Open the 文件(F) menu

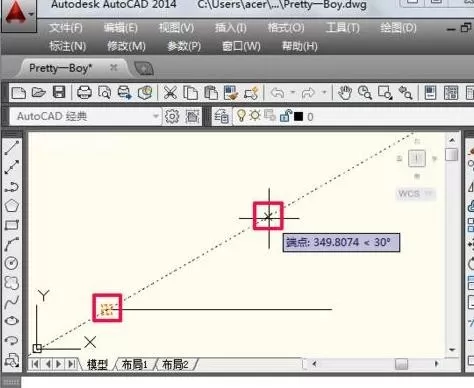coord(66,28)
